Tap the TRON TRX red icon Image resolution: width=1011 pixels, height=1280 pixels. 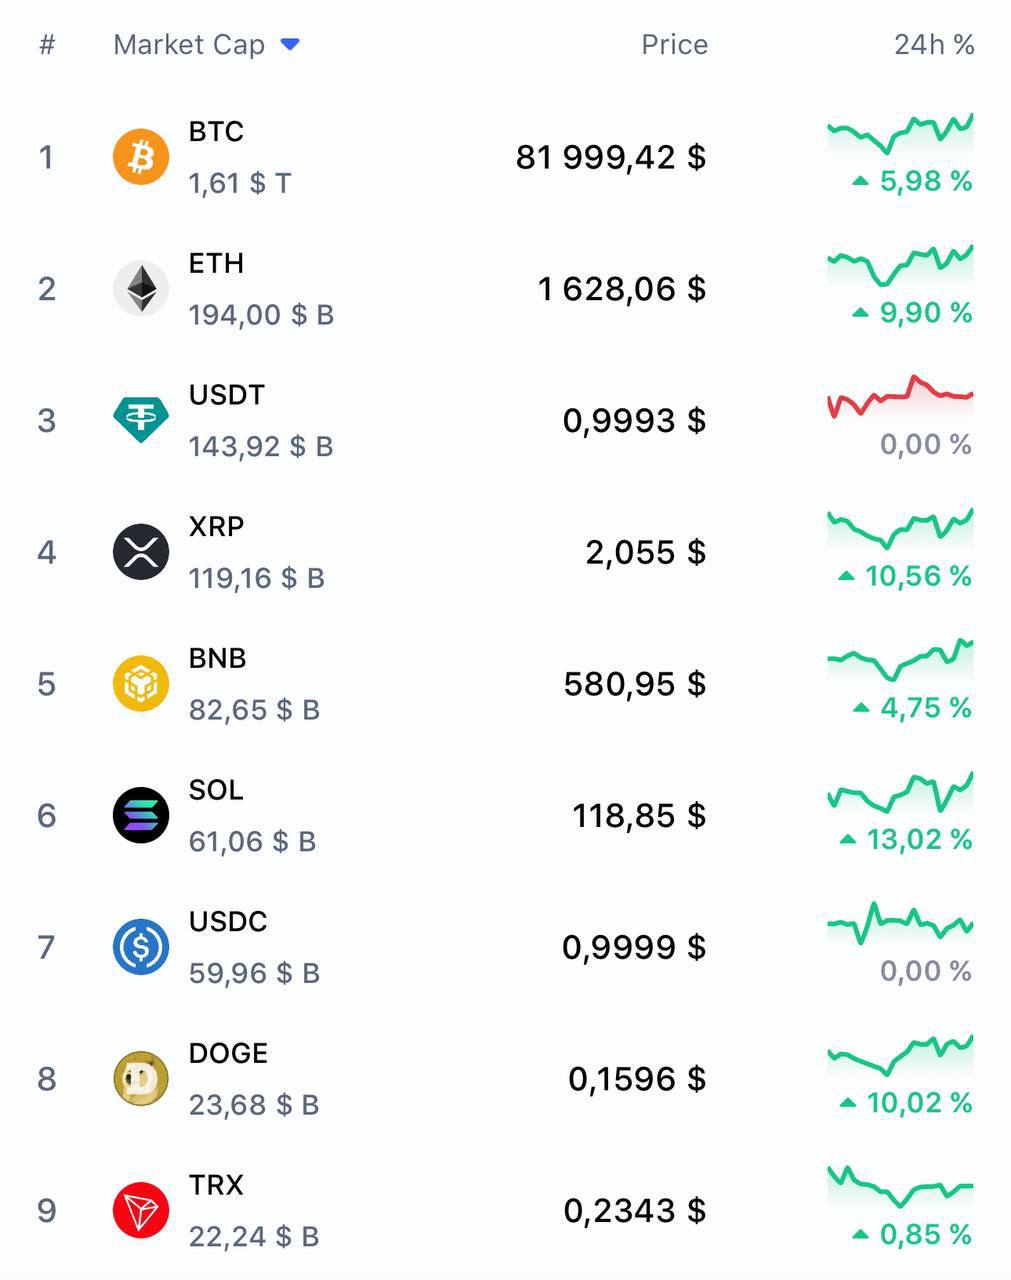141,1210
